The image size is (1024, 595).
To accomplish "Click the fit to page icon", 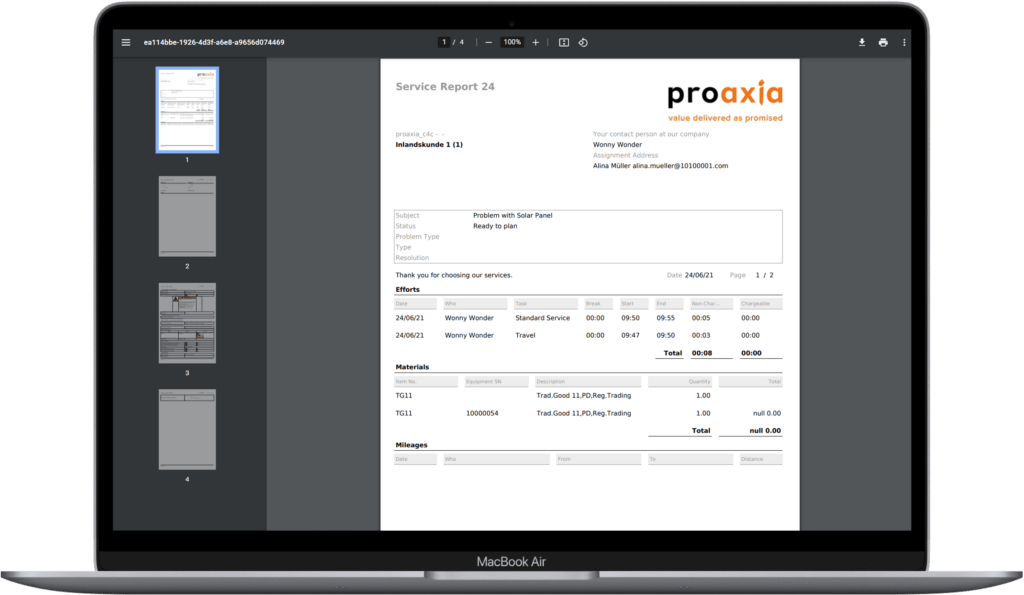I will point(564,42).
